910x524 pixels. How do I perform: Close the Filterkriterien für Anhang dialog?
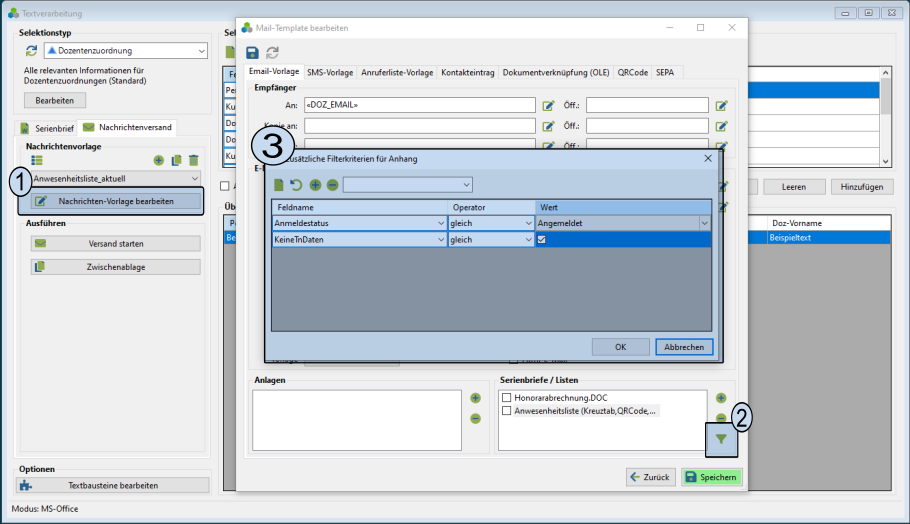(x=708, y=158)
